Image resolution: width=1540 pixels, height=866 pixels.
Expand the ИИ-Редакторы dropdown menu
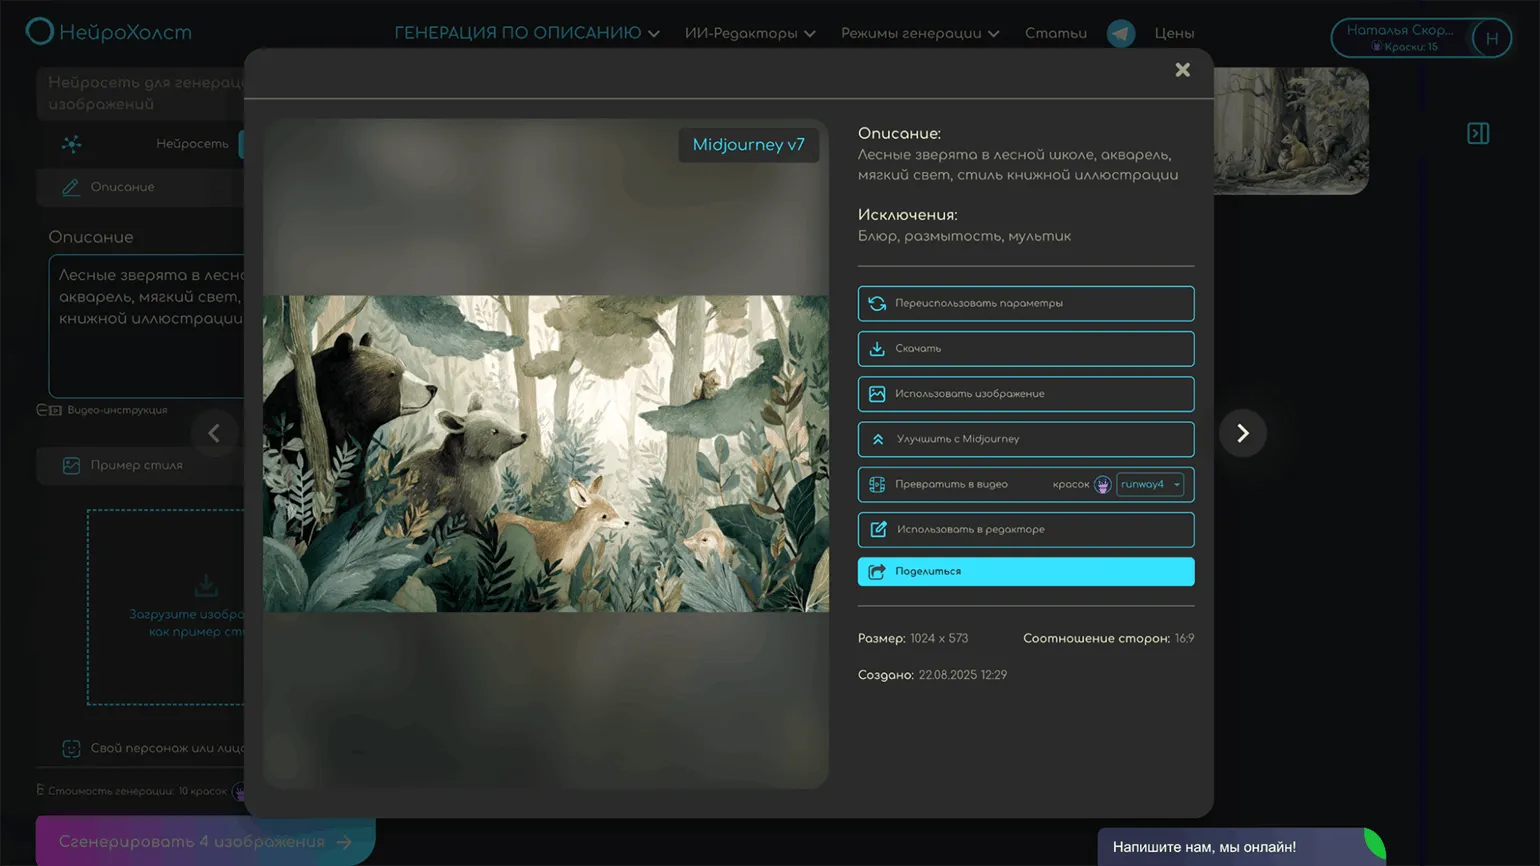point(749,33)
